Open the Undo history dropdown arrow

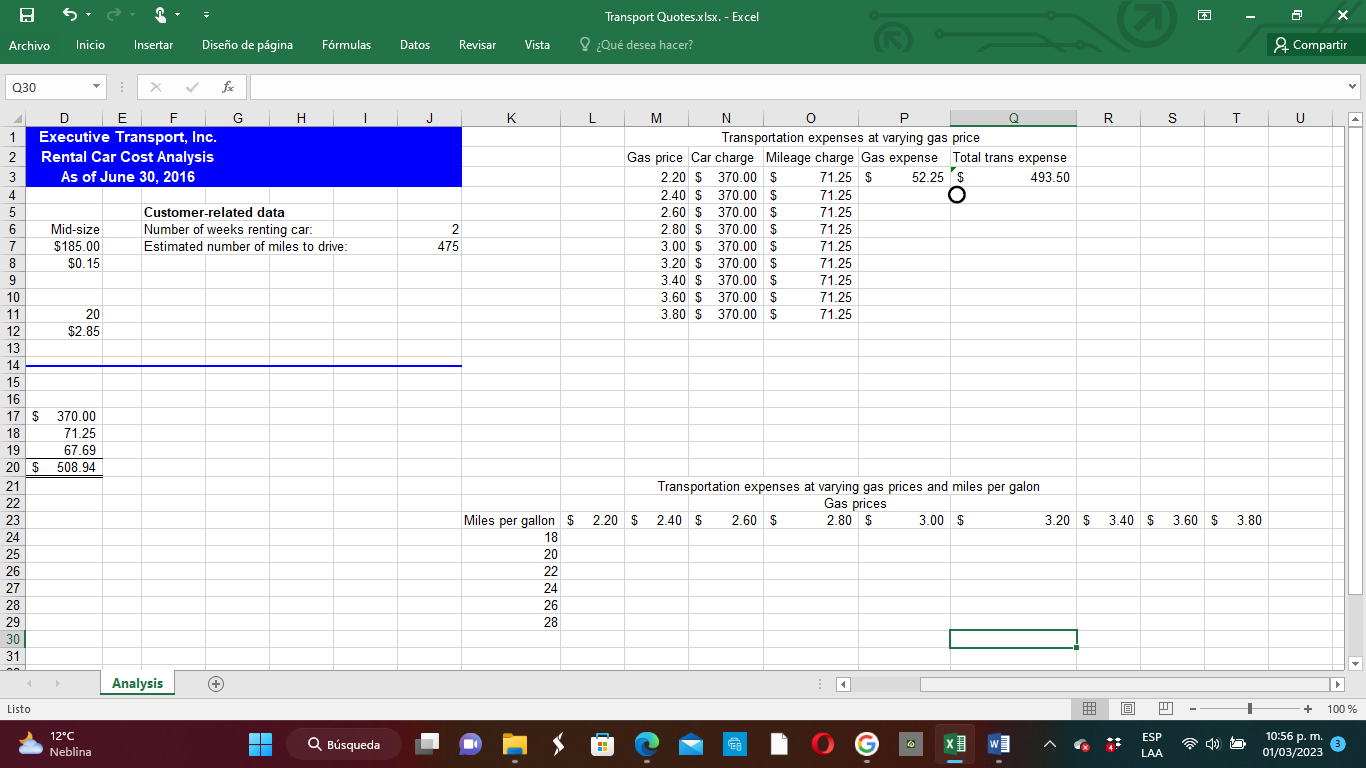[86, 17]
